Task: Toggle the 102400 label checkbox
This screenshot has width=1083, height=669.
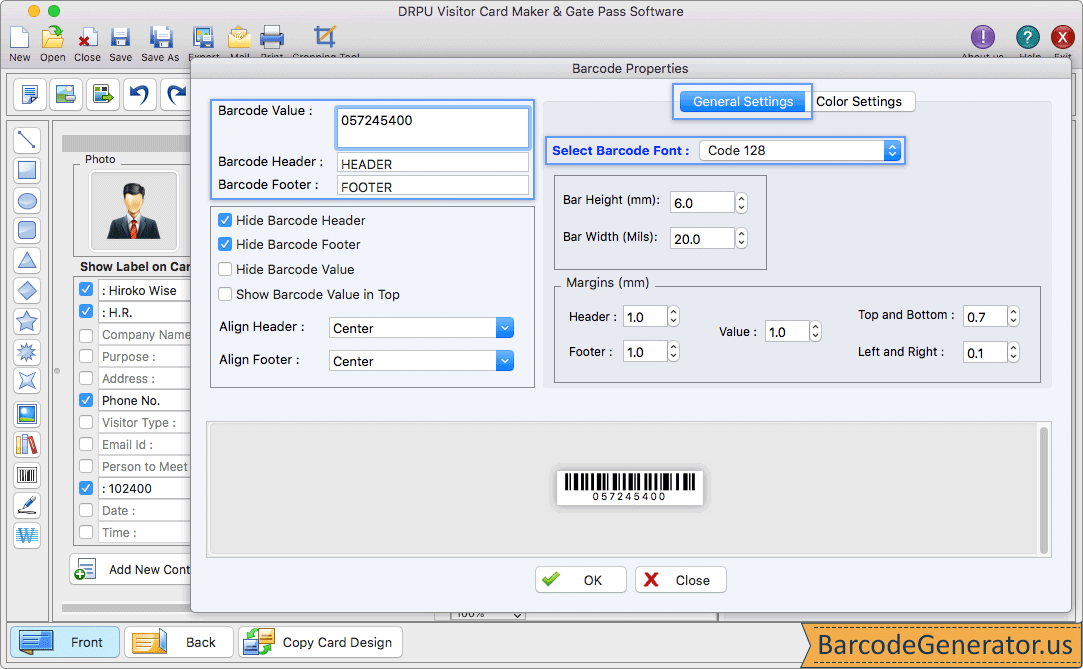Action: [x=86, y=487]
